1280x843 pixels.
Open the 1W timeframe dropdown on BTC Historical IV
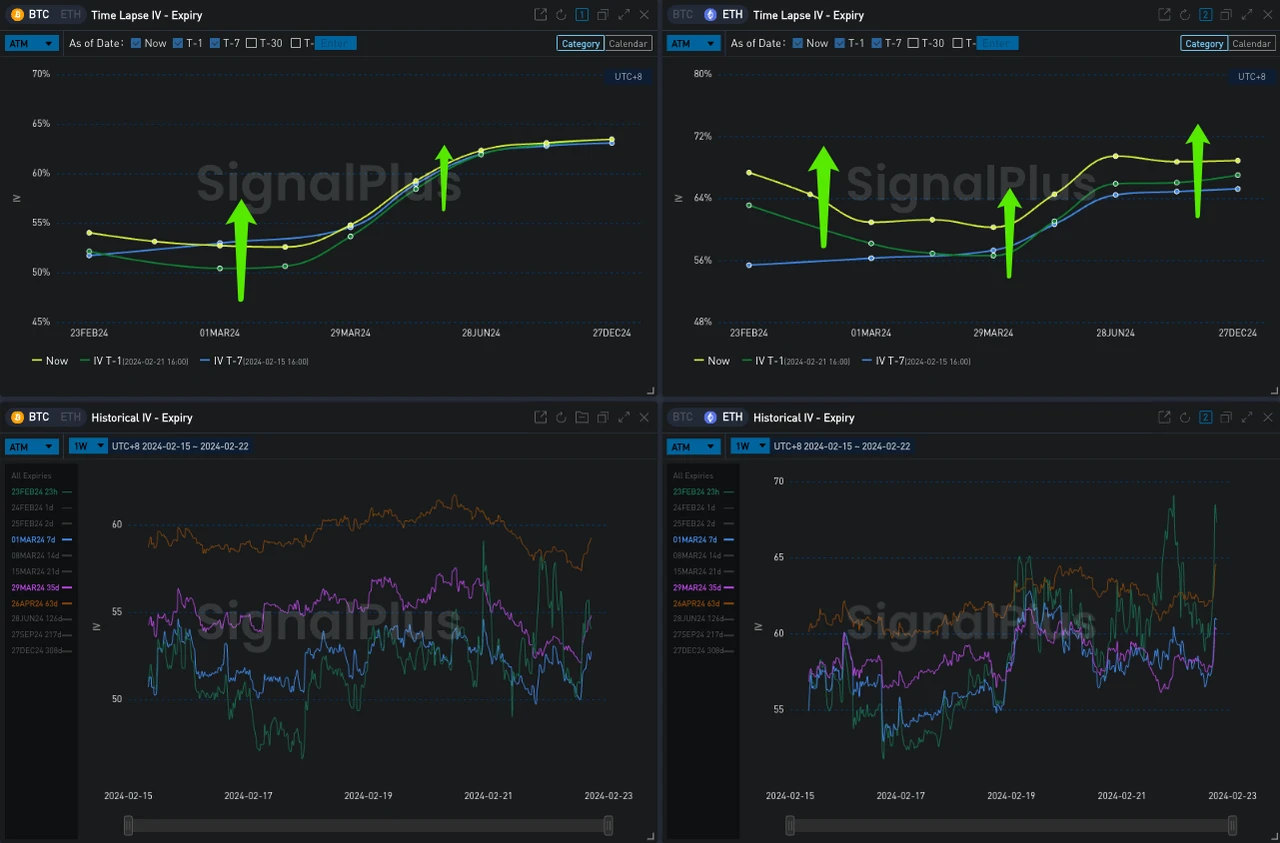[88, 446]
